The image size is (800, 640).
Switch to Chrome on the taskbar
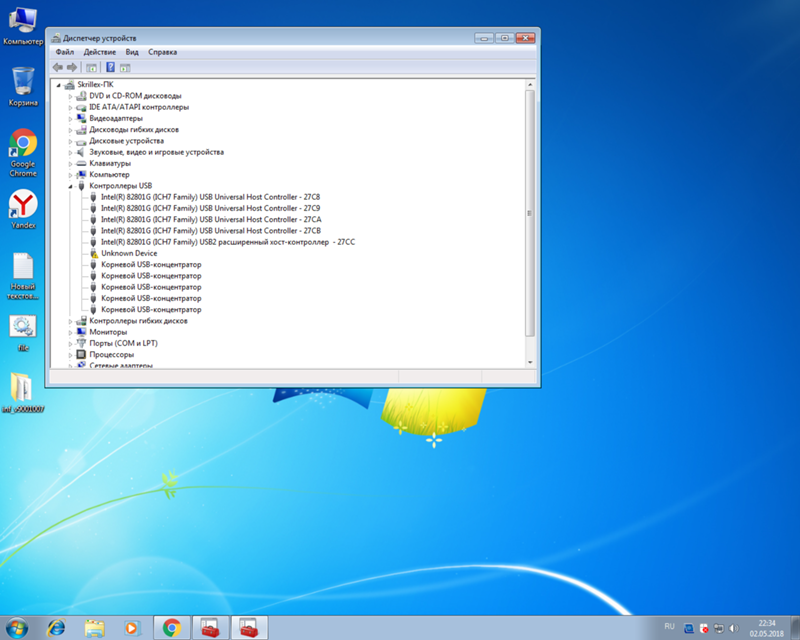point(172,628)
